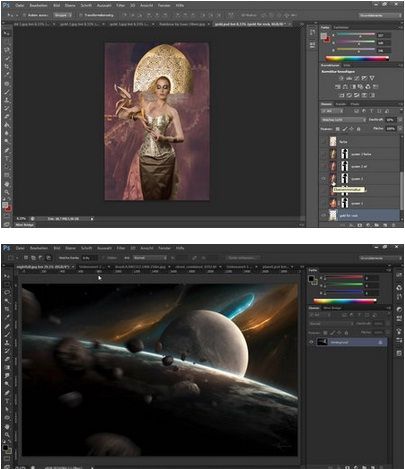Open Fenster menu in upper Photoshop window

point(164,6)
